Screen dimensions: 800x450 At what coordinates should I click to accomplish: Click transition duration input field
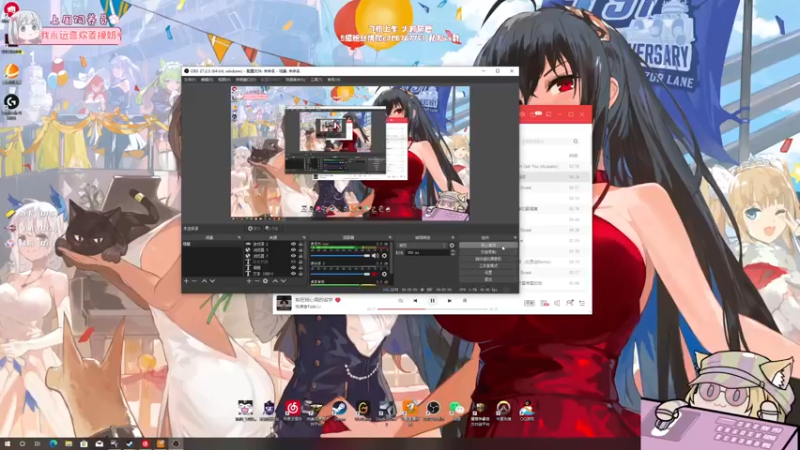pyautogui.click(x=428, y=252)
